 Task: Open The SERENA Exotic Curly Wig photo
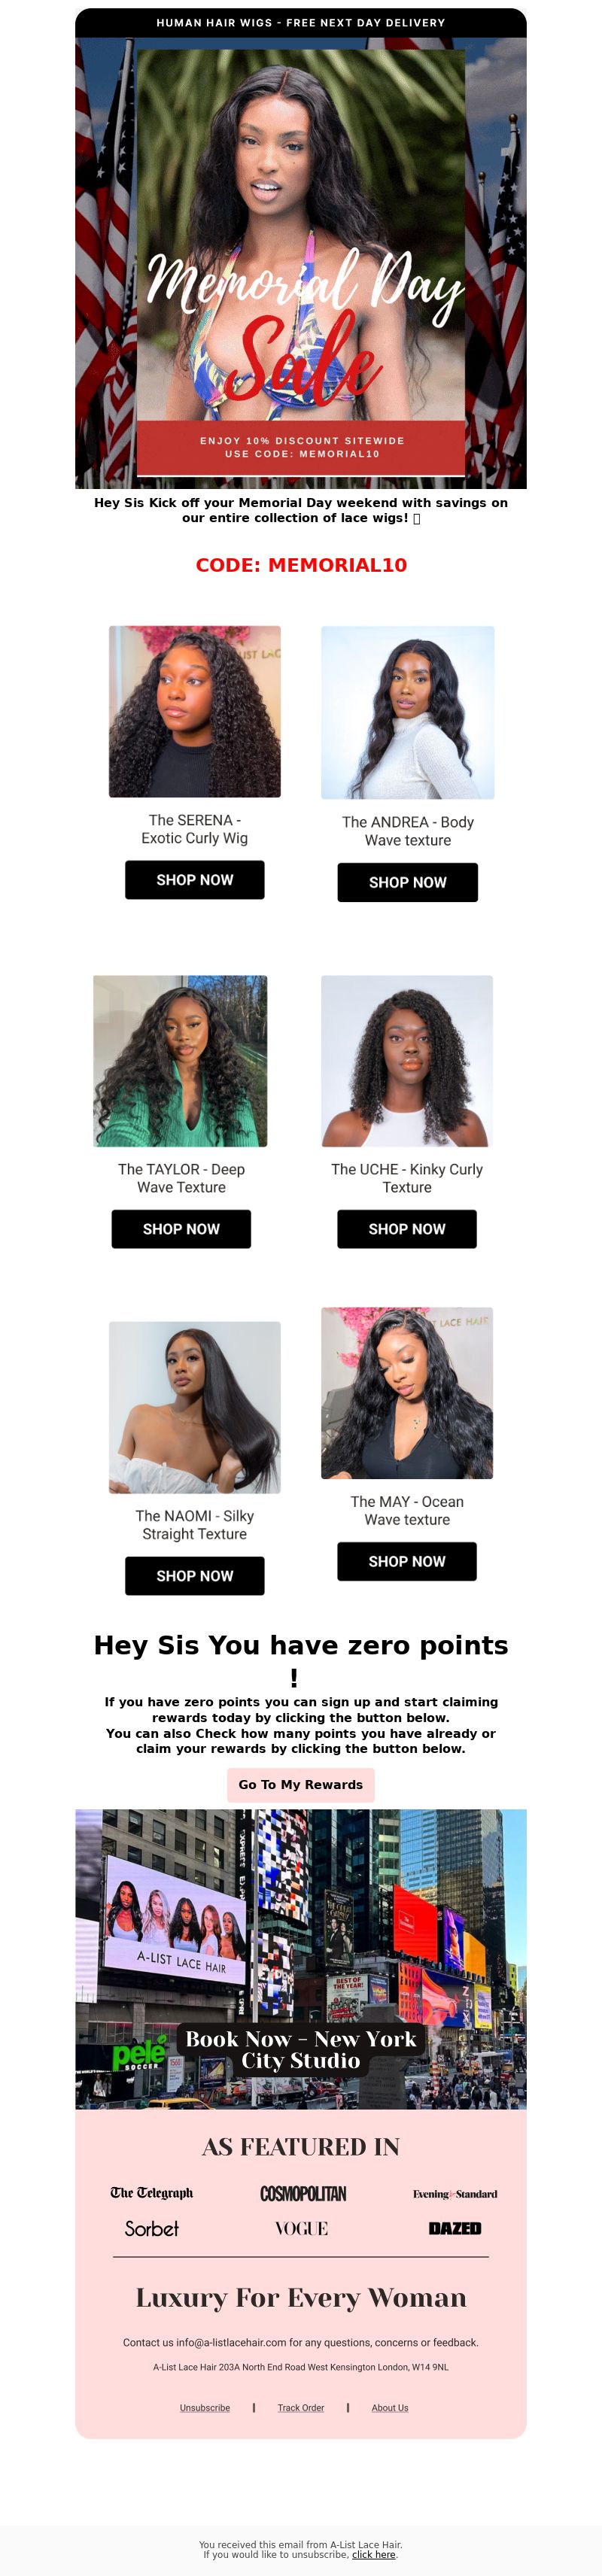tap(195, 711)
